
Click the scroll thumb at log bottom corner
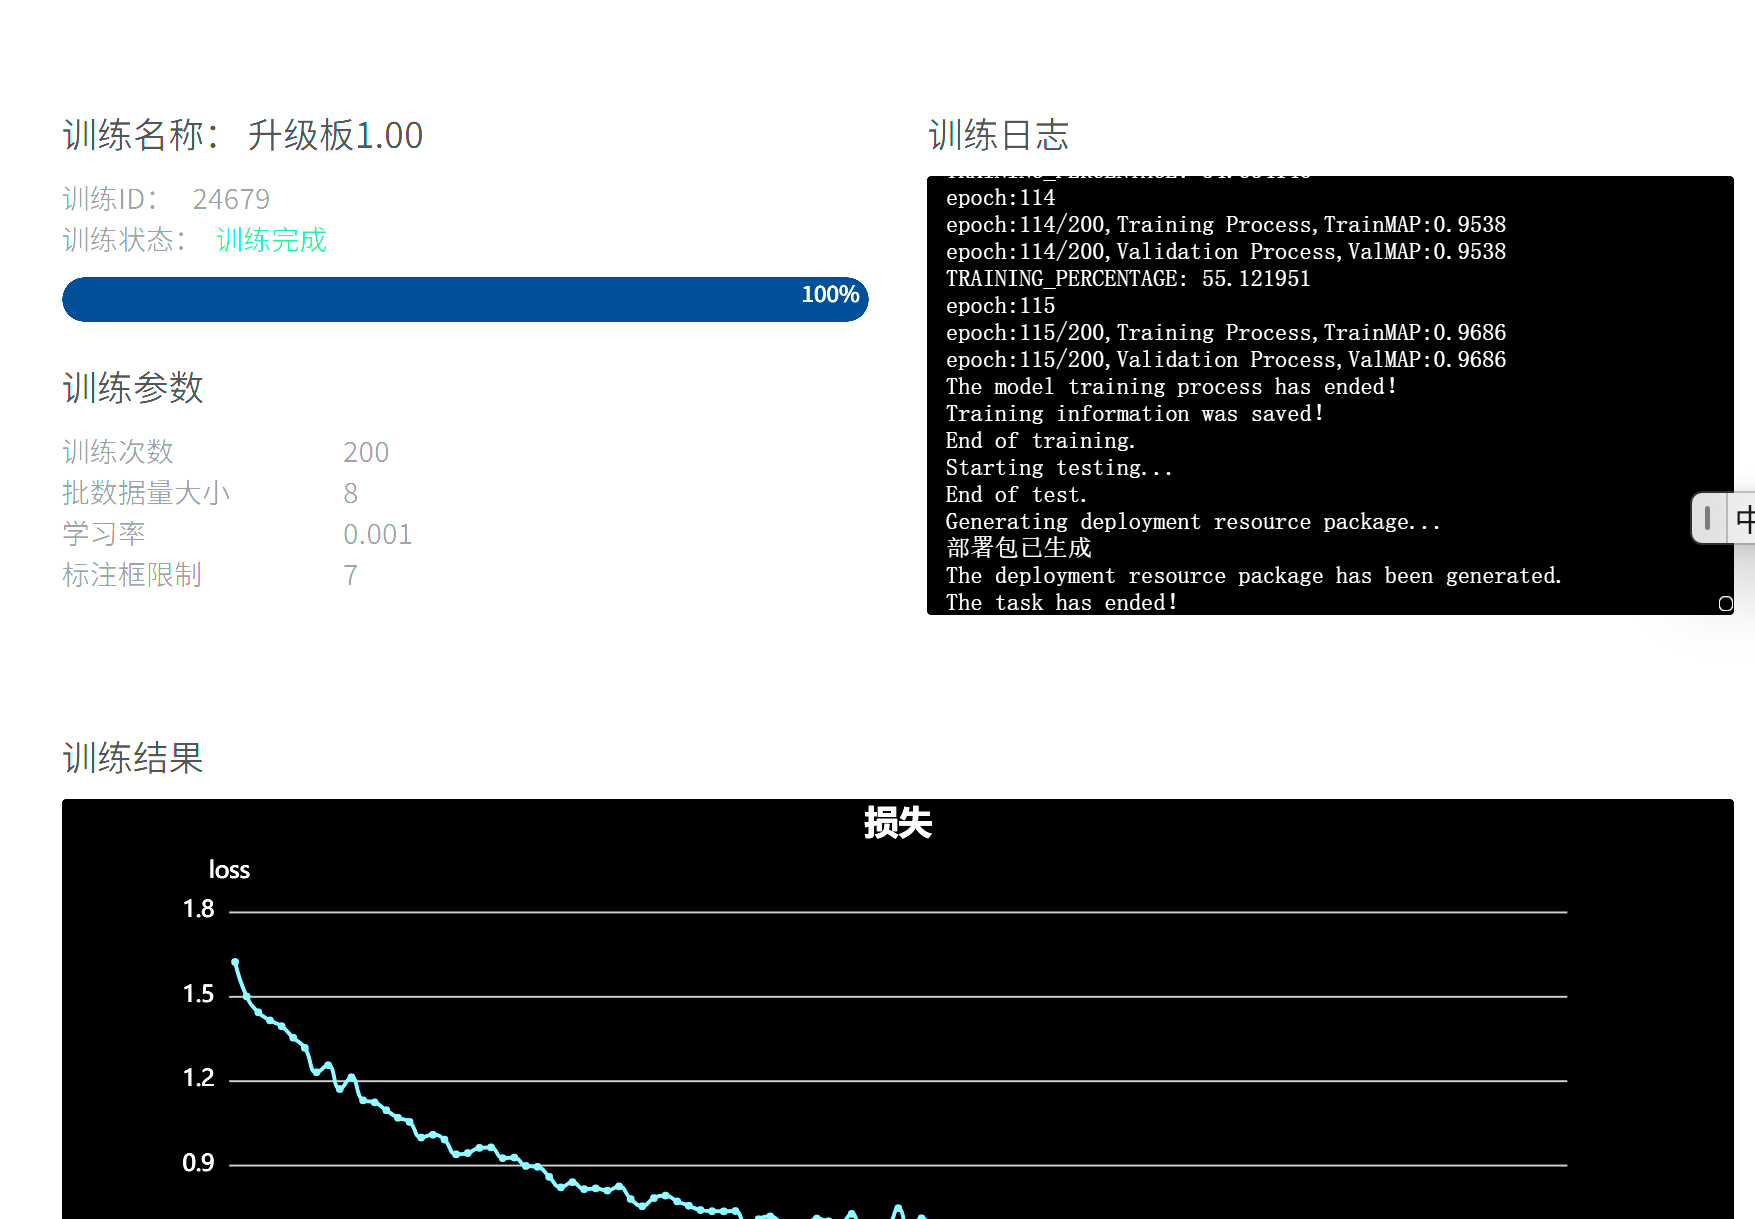(x=1725, y=603)
